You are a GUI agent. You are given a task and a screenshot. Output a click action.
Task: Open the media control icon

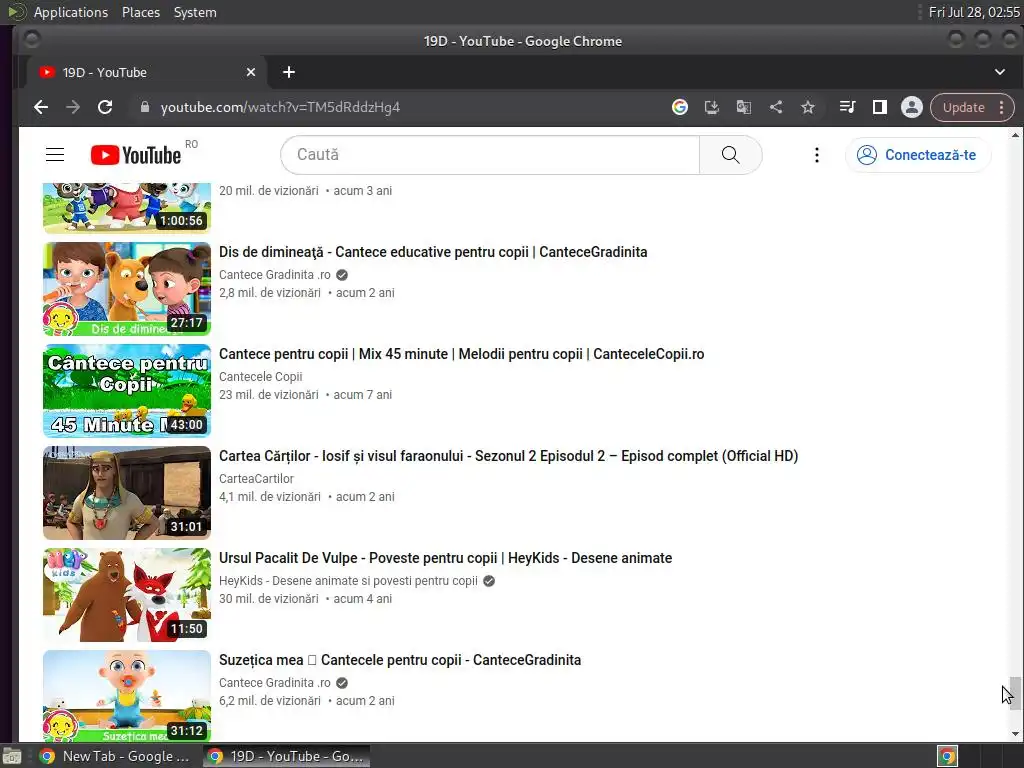point(848,107)
